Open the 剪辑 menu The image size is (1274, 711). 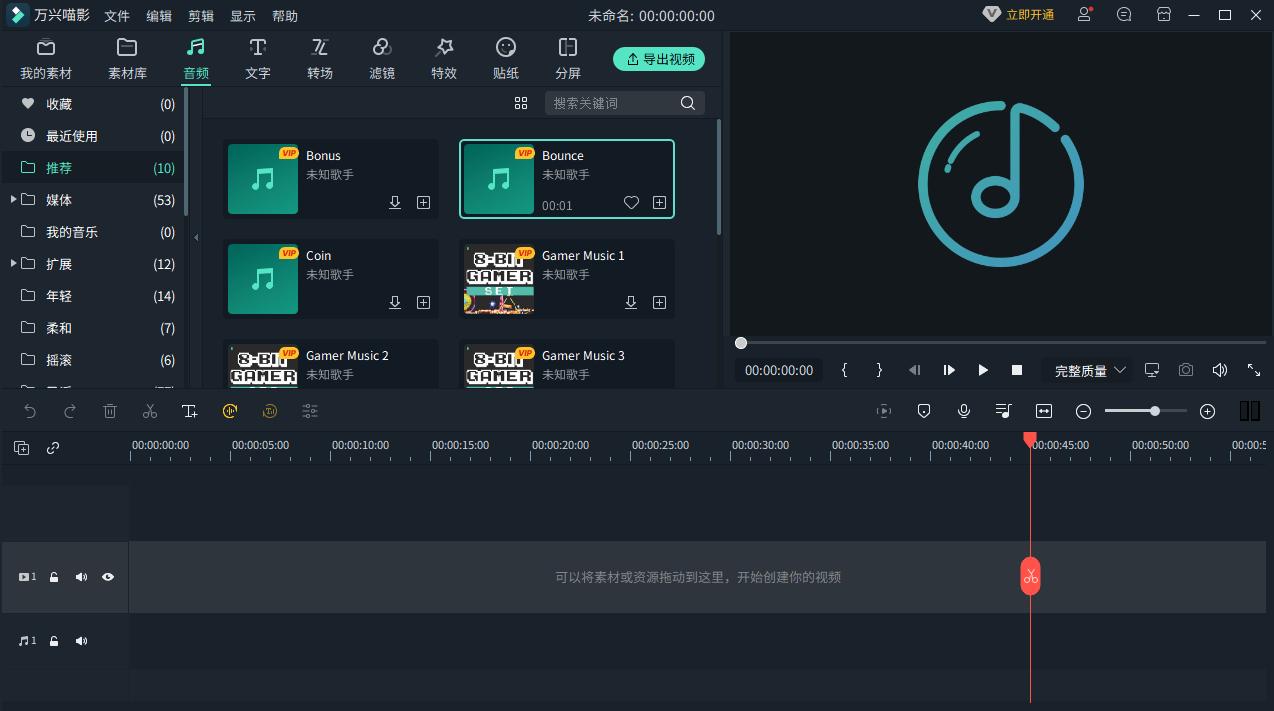point(199,15)
